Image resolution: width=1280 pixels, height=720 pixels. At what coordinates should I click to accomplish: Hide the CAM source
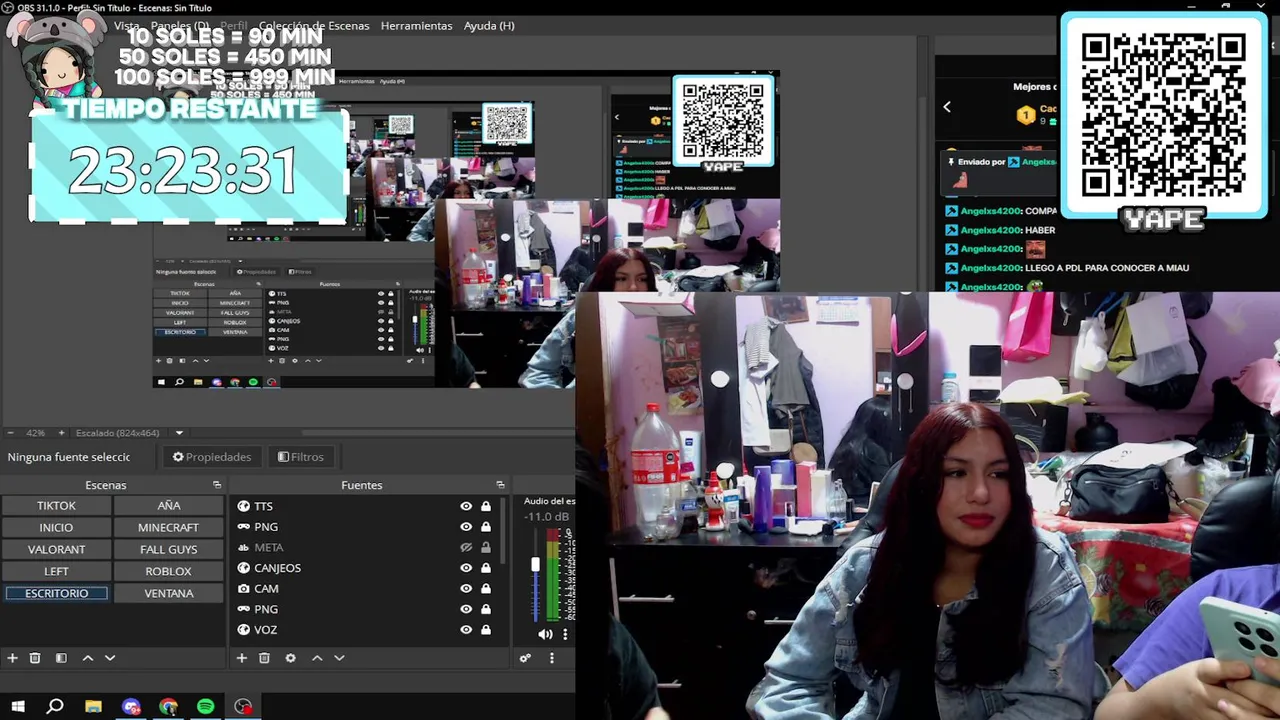coord(466,589)
